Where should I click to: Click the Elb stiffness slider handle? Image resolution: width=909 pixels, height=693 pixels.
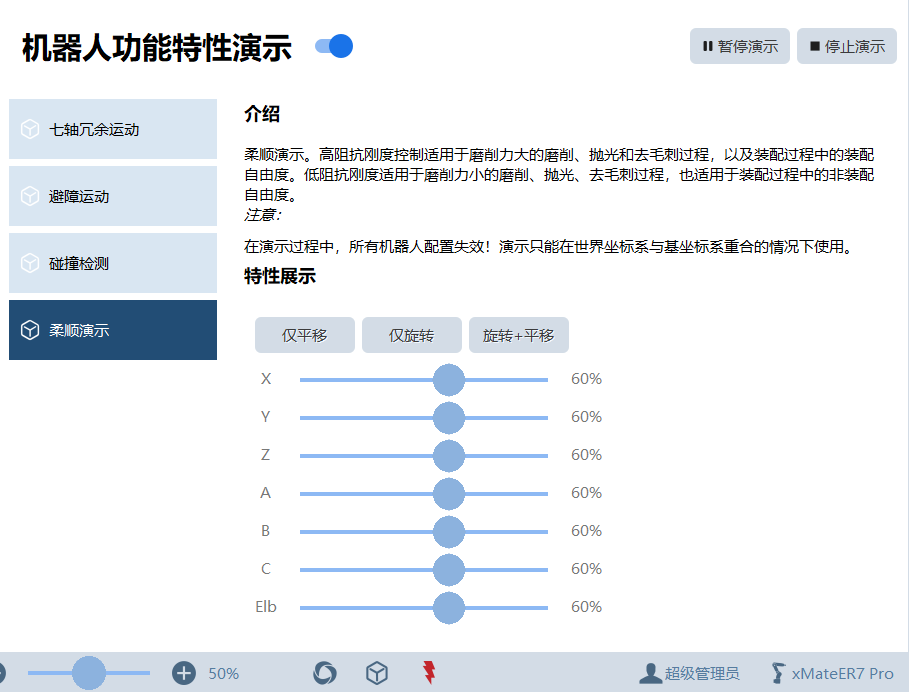coord(449,608)
